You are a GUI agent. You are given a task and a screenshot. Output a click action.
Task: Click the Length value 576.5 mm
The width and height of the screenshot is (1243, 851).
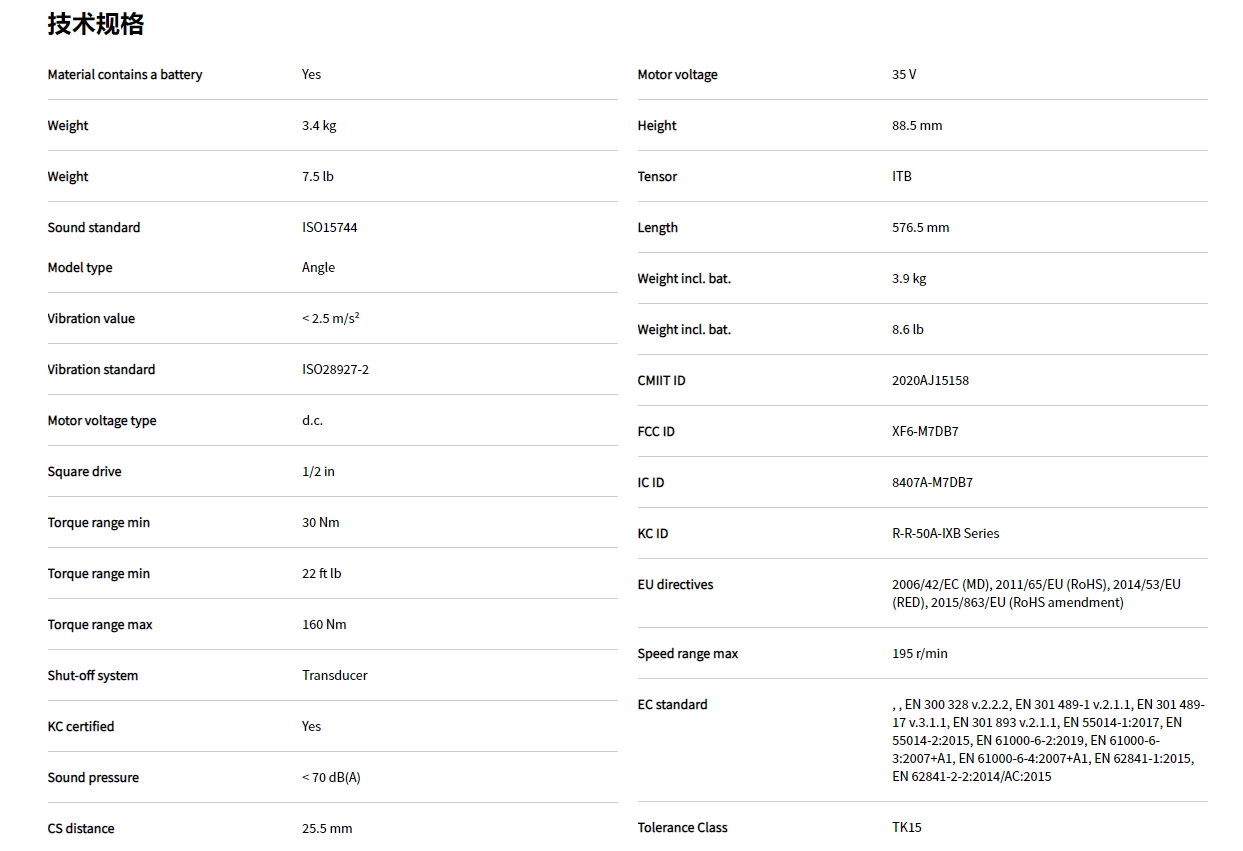(920, 228)
